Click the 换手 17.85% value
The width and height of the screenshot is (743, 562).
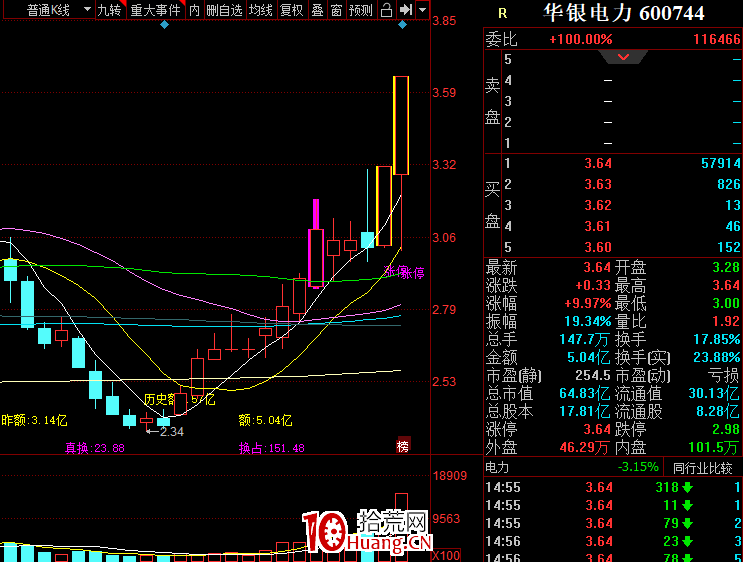[x=716, y=339]
